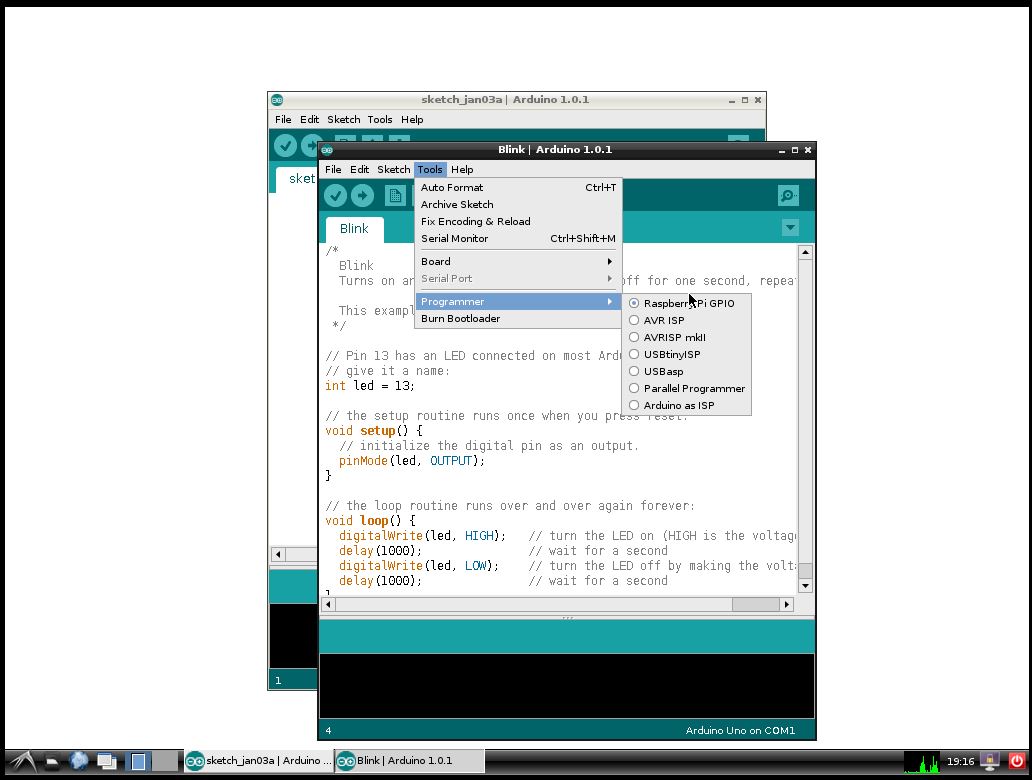Viewport: 1032px width, 780px height.
Task: Open Sketch menu in Blink window
Action: [x=394, y=170]
